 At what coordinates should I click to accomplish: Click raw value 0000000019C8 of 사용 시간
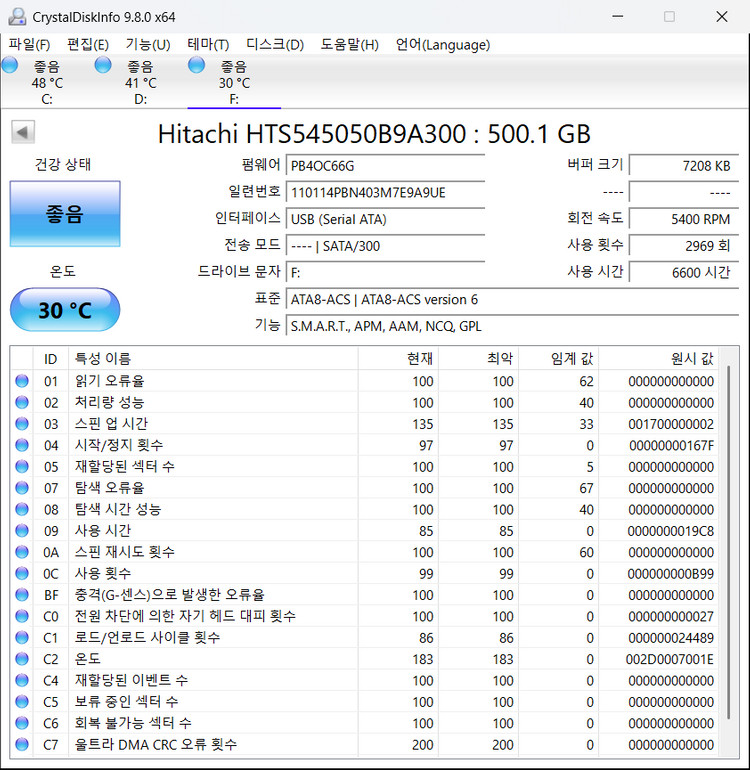pyautogui.click(x=670, y=531)
